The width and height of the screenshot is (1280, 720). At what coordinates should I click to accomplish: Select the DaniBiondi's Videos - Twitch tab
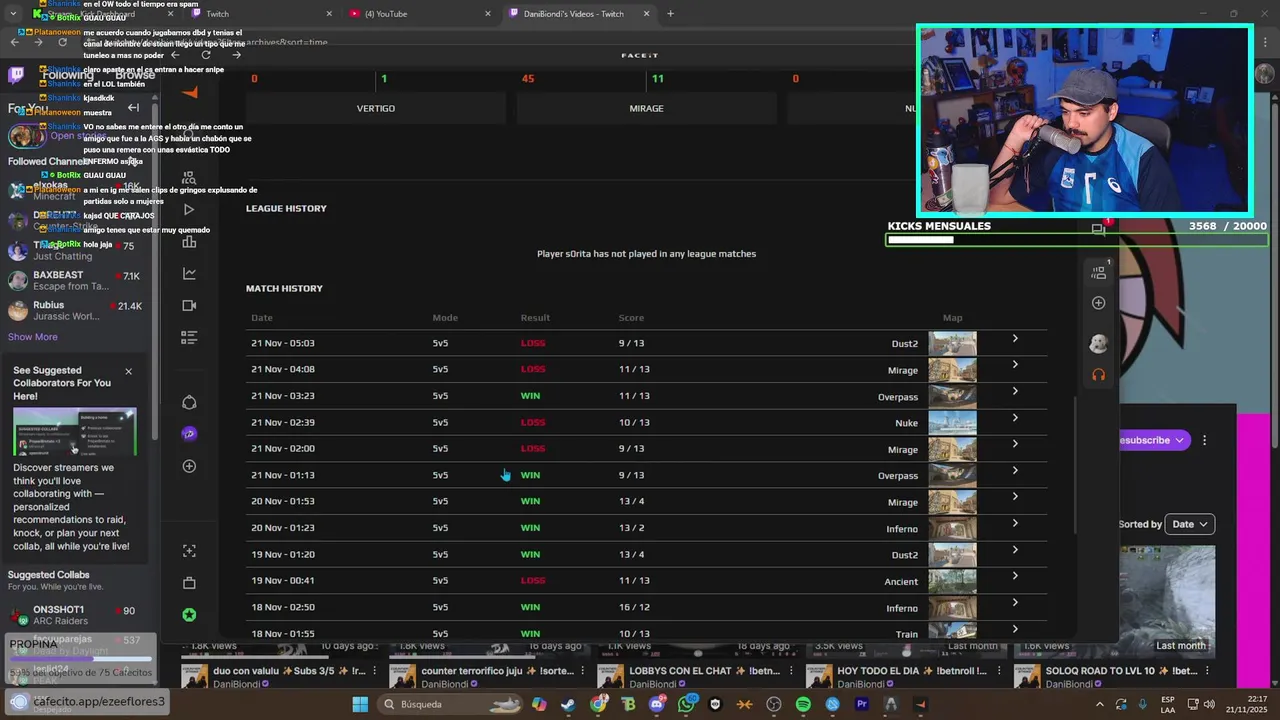tap(580, 14)
